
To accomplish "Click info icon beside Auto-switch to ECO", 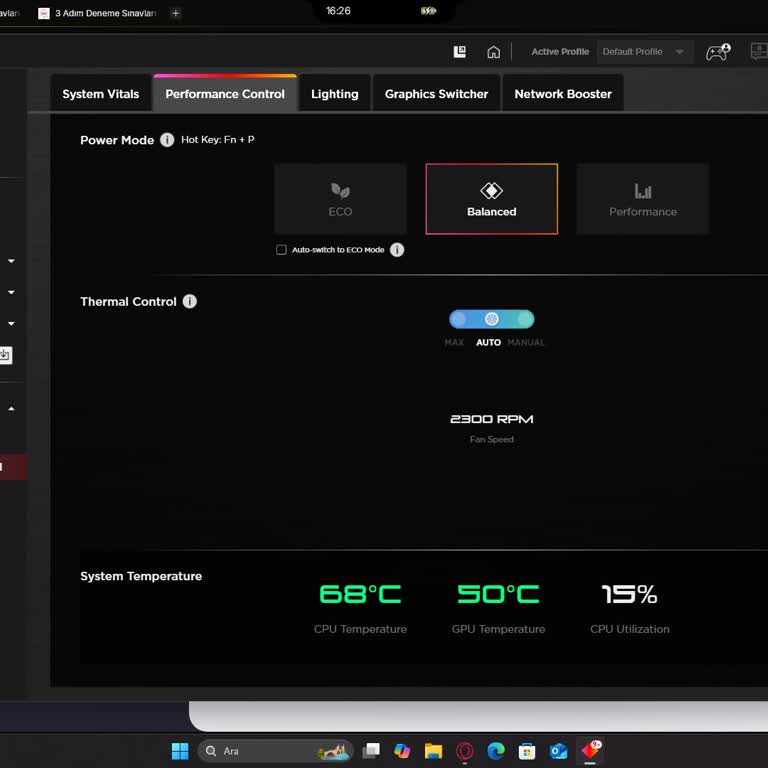I will (x=397, y=250).
